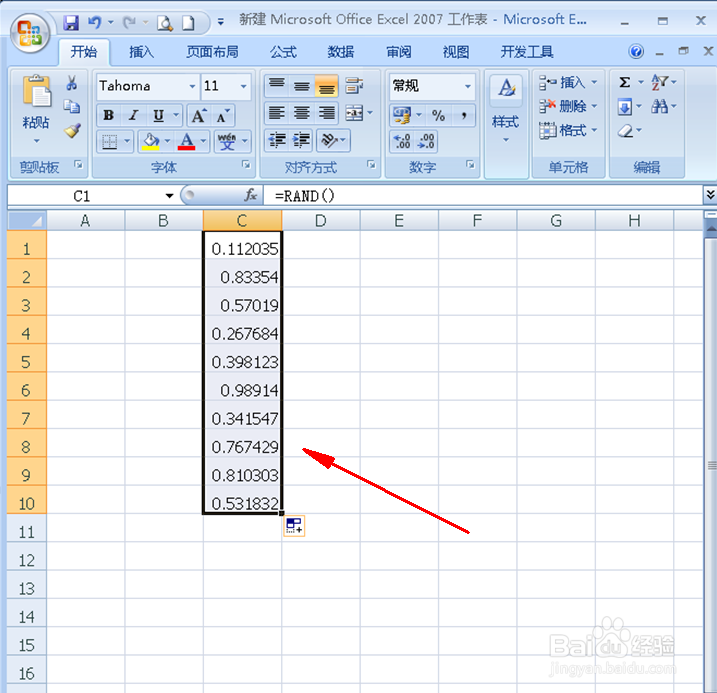Toggle italic formatting
The height and width of the screenshot is (693, 717).
point(133,116)
